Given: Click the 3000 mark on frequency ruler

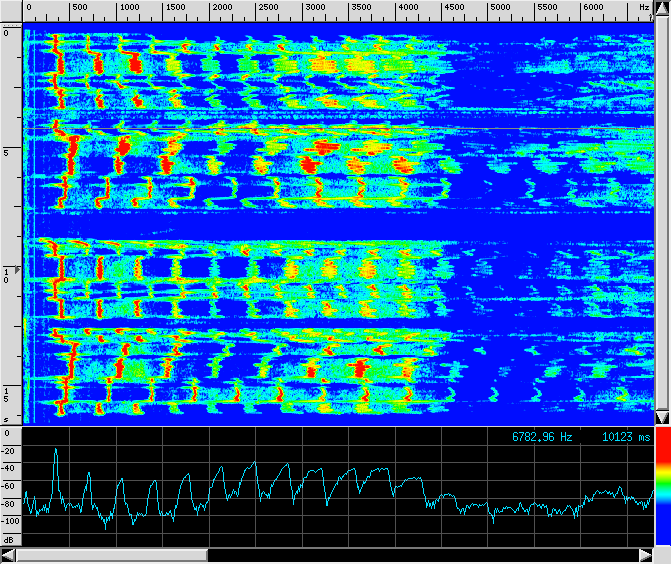Looking at the screenshot, I should pyautogui.click(x=315, y=8).
